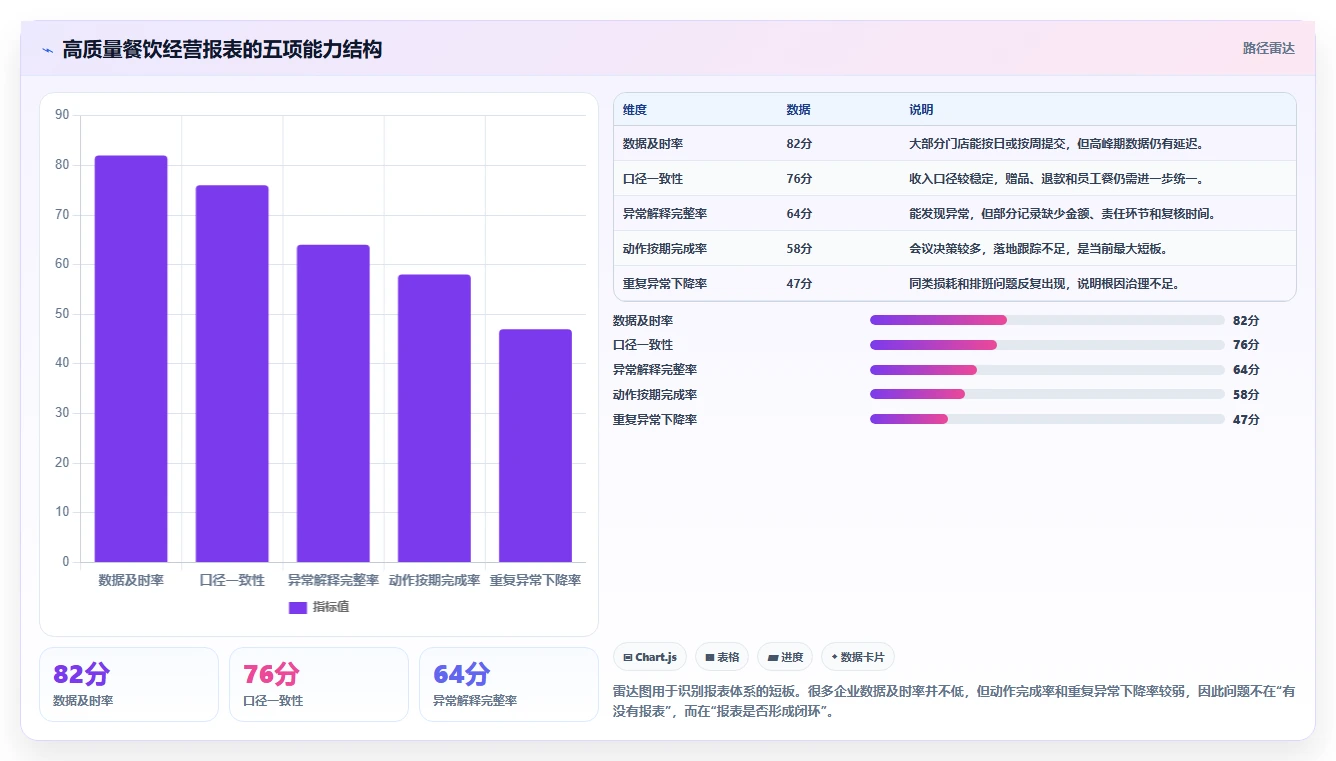Click the 指标值 legend label
1336x761 pixels.
click(331, 607)
